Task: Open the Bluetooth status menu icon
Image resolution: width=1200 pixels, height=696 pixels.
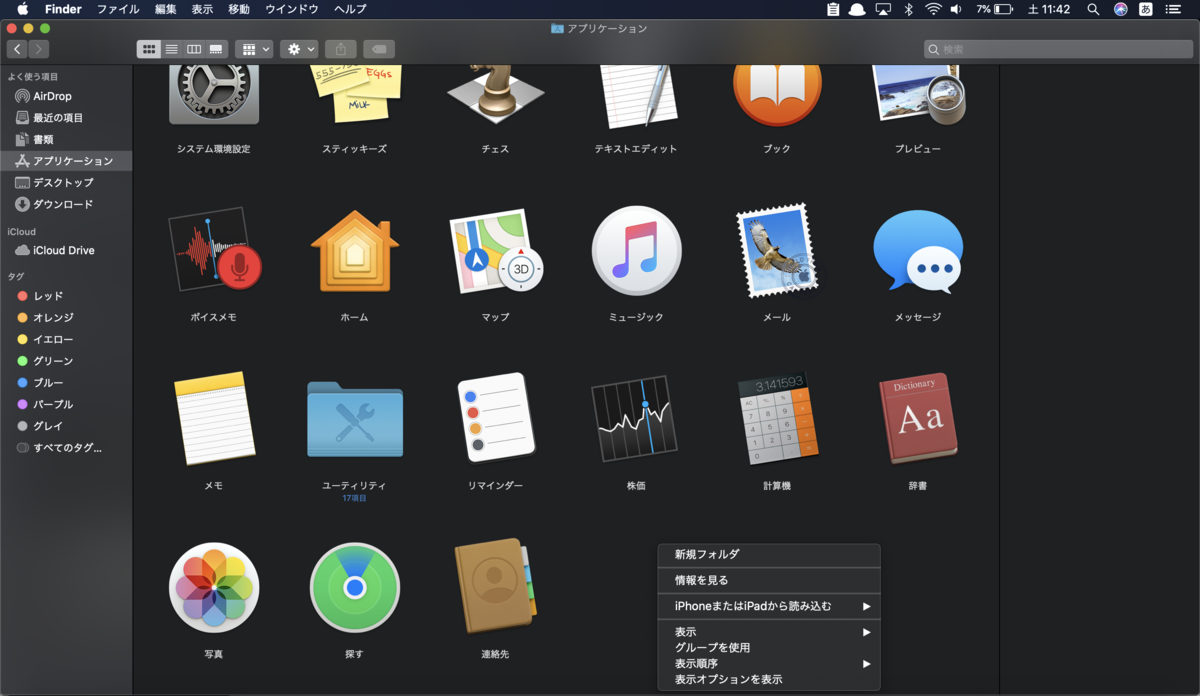Action: (x=908, y=9)
